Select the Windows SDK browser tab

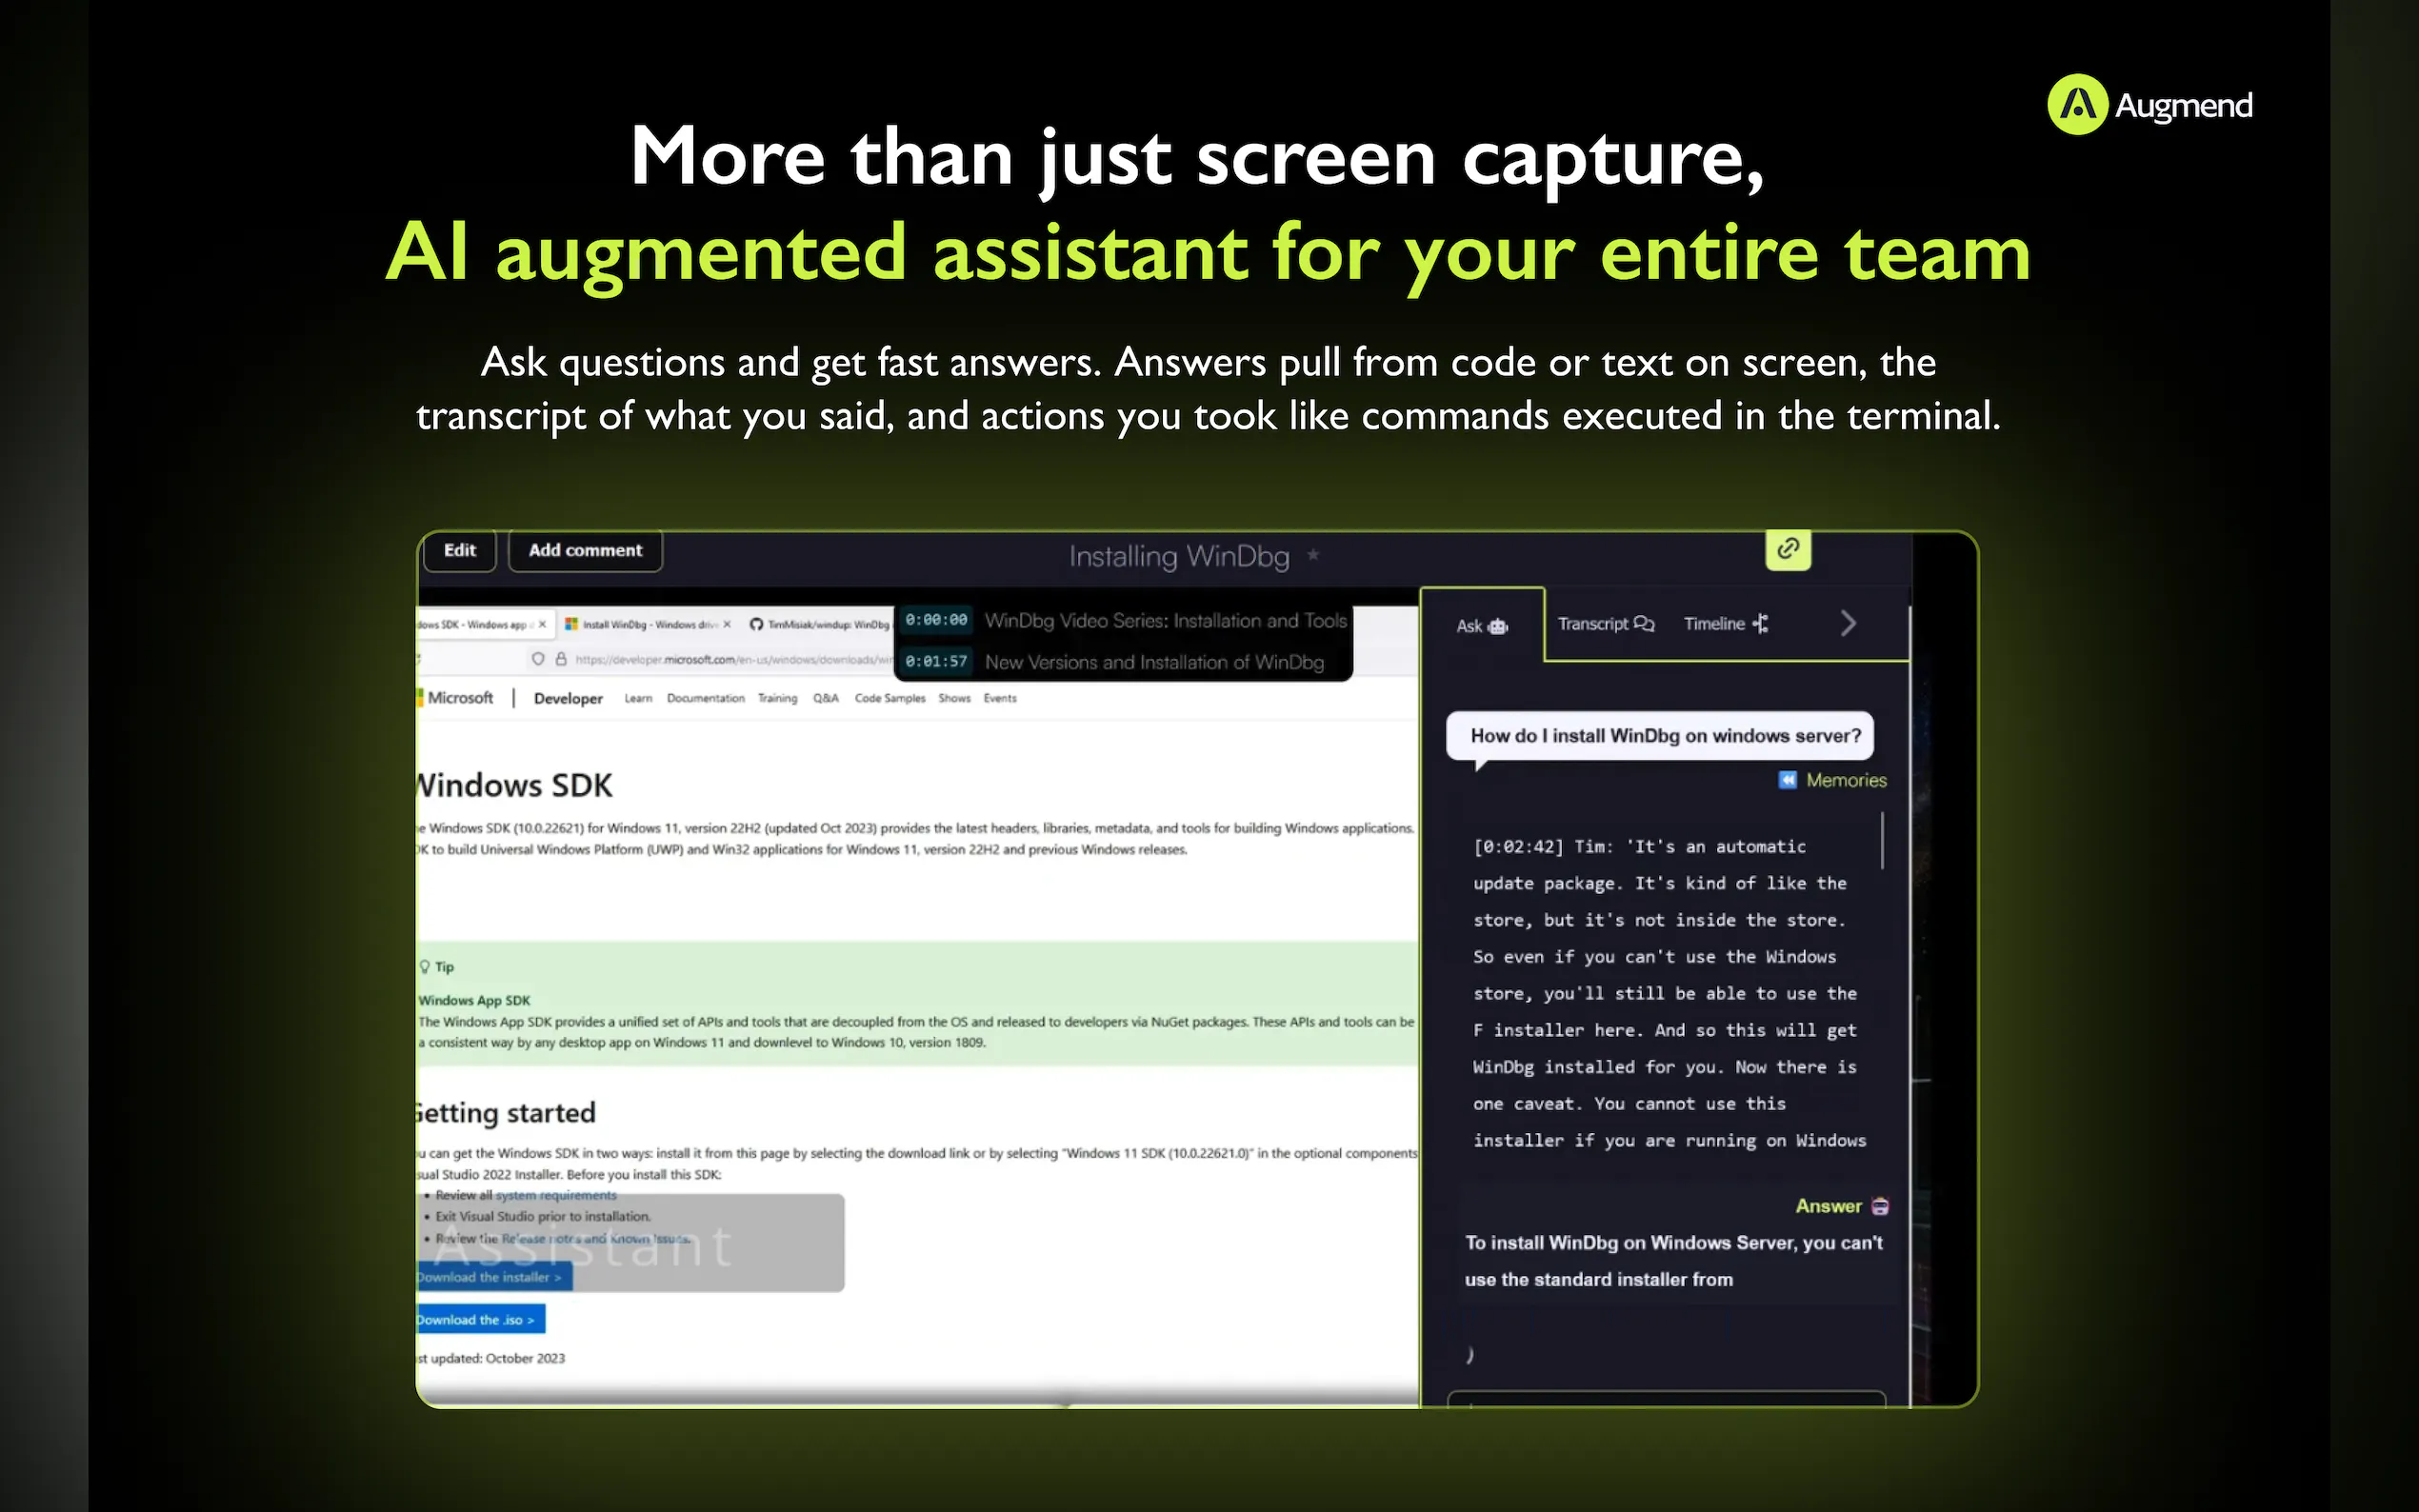point(484,624)
